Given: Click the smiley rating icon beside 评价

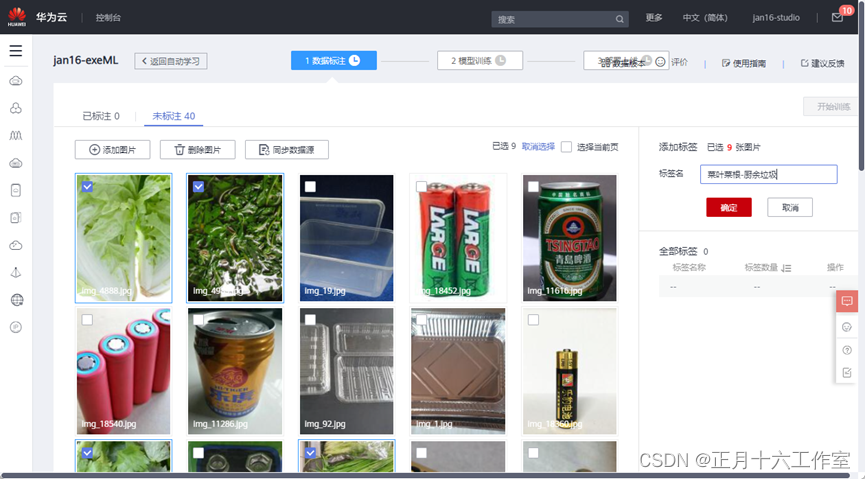Looking at the screenshot, I should [660, 62].
